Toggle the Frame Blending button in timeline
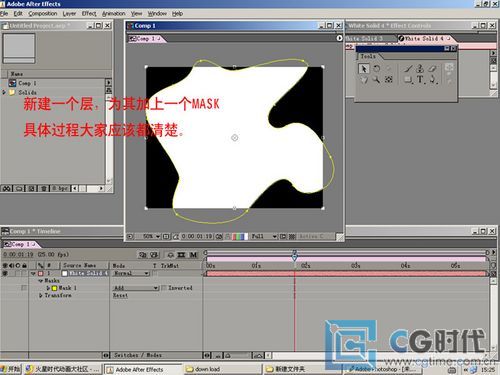The height and width of the screenshot is (375, 500). [181, 255]
